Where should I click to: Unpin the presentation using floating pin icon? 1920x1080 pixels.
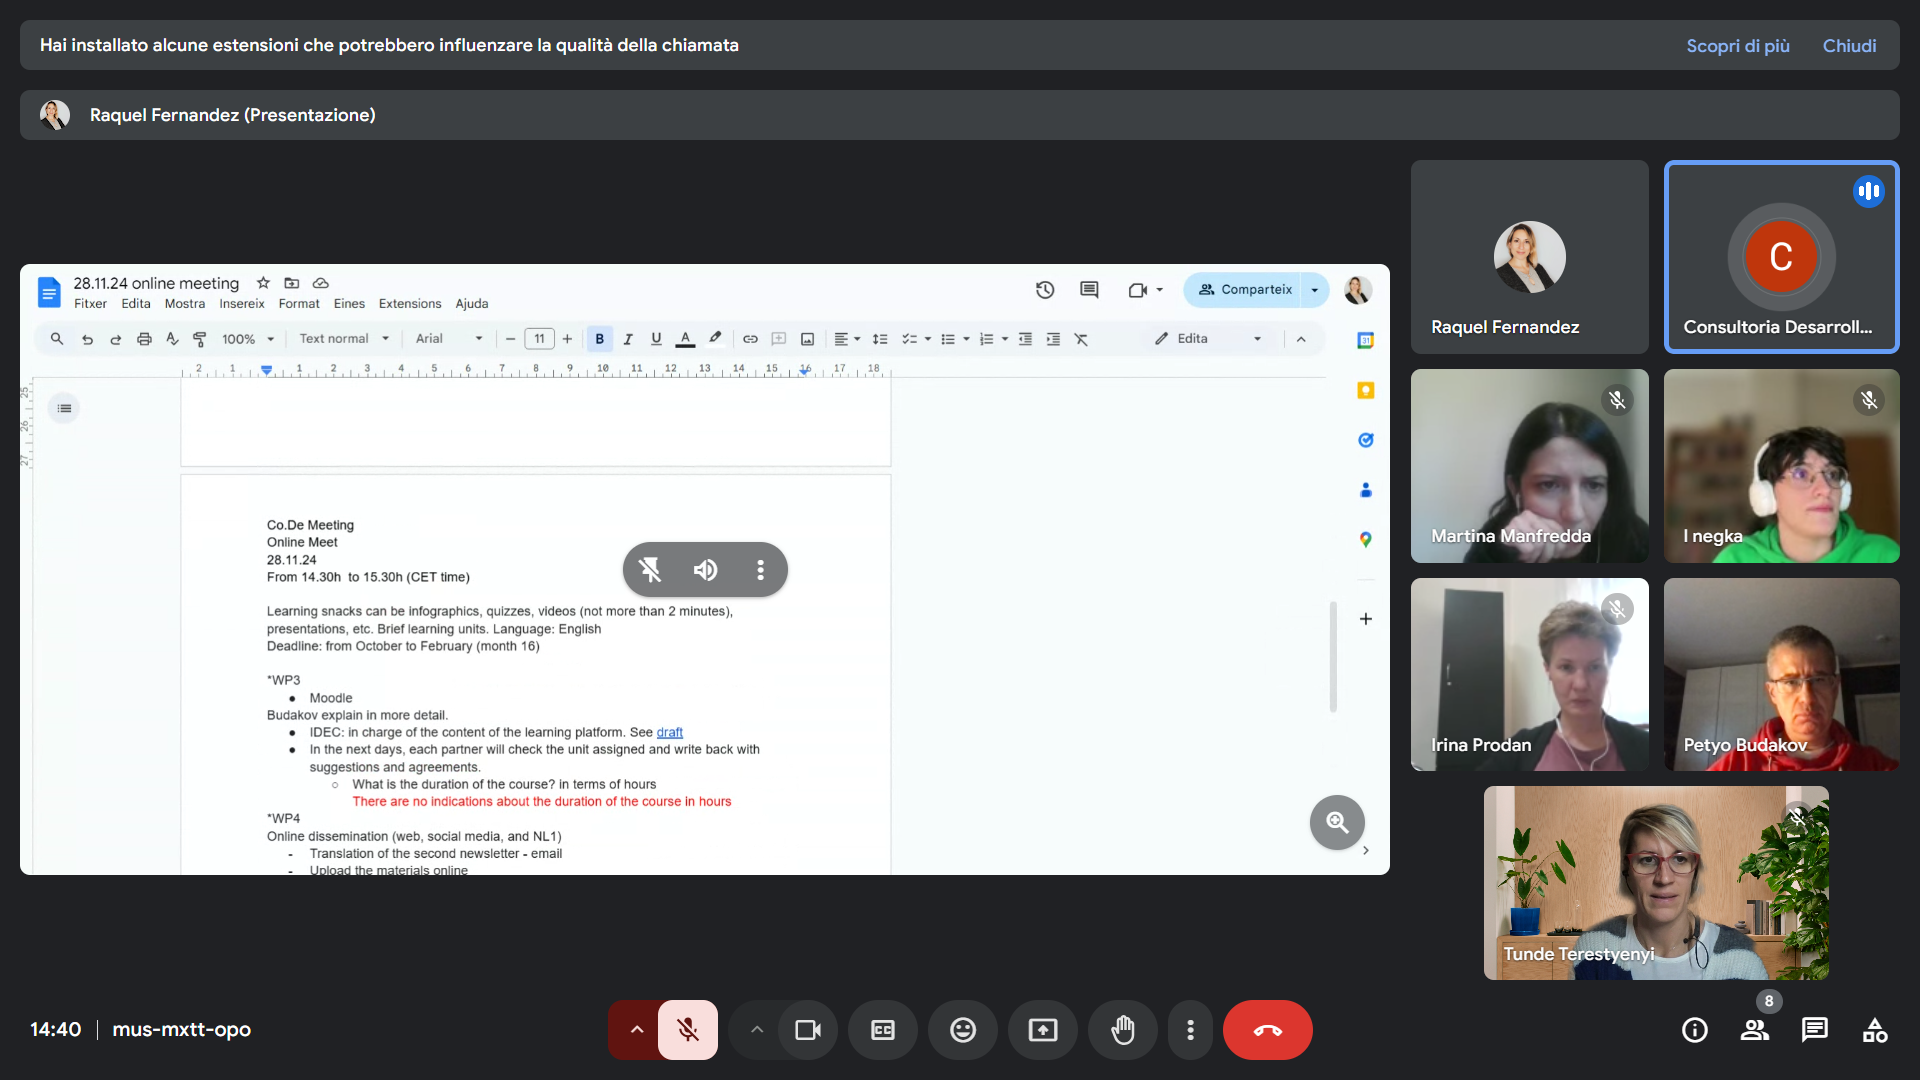coord(650,570)
